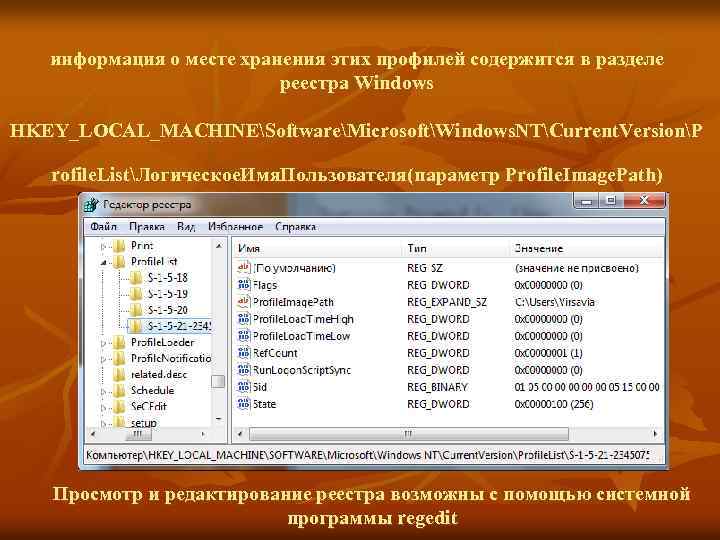The image size is (720, 540).
Task: Select the ProfileList folder icon
Action: coord(119,262)
